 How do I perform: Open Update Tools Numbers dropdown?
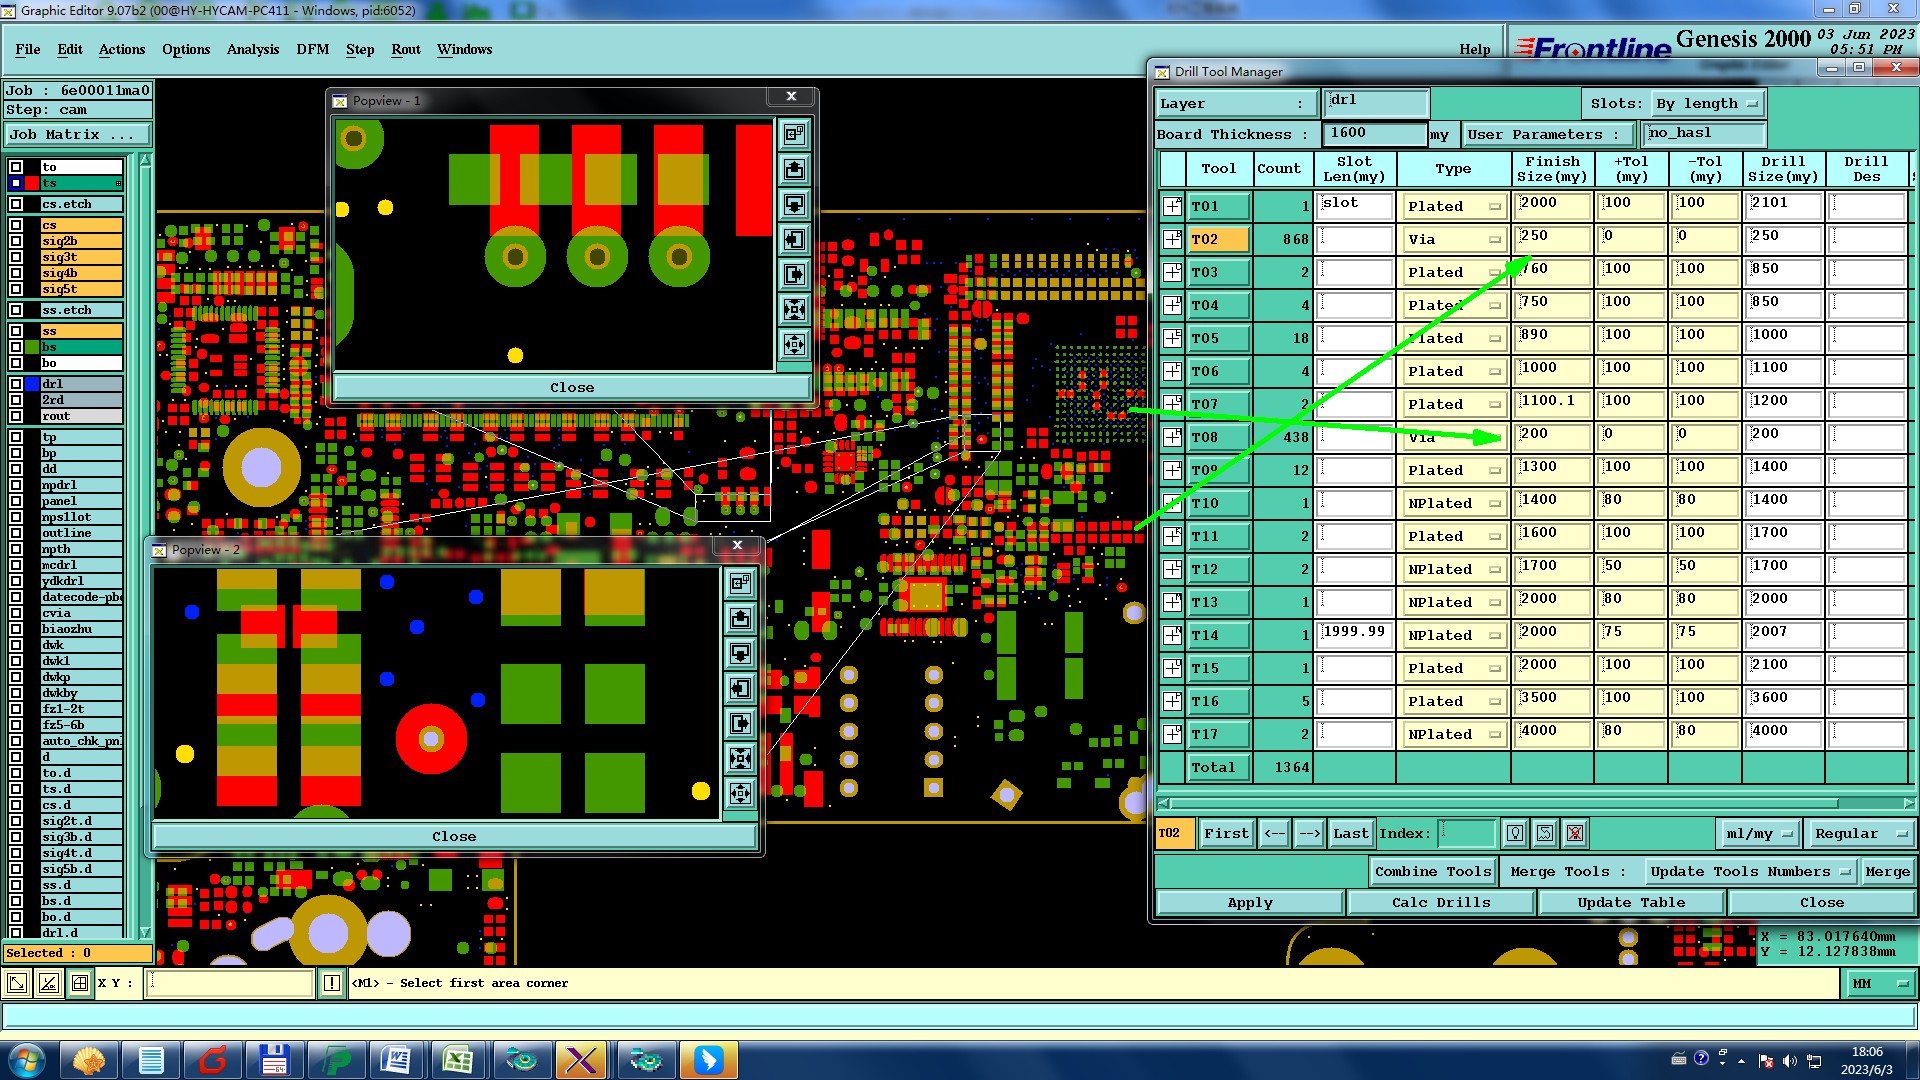[x=1749, y=872]
